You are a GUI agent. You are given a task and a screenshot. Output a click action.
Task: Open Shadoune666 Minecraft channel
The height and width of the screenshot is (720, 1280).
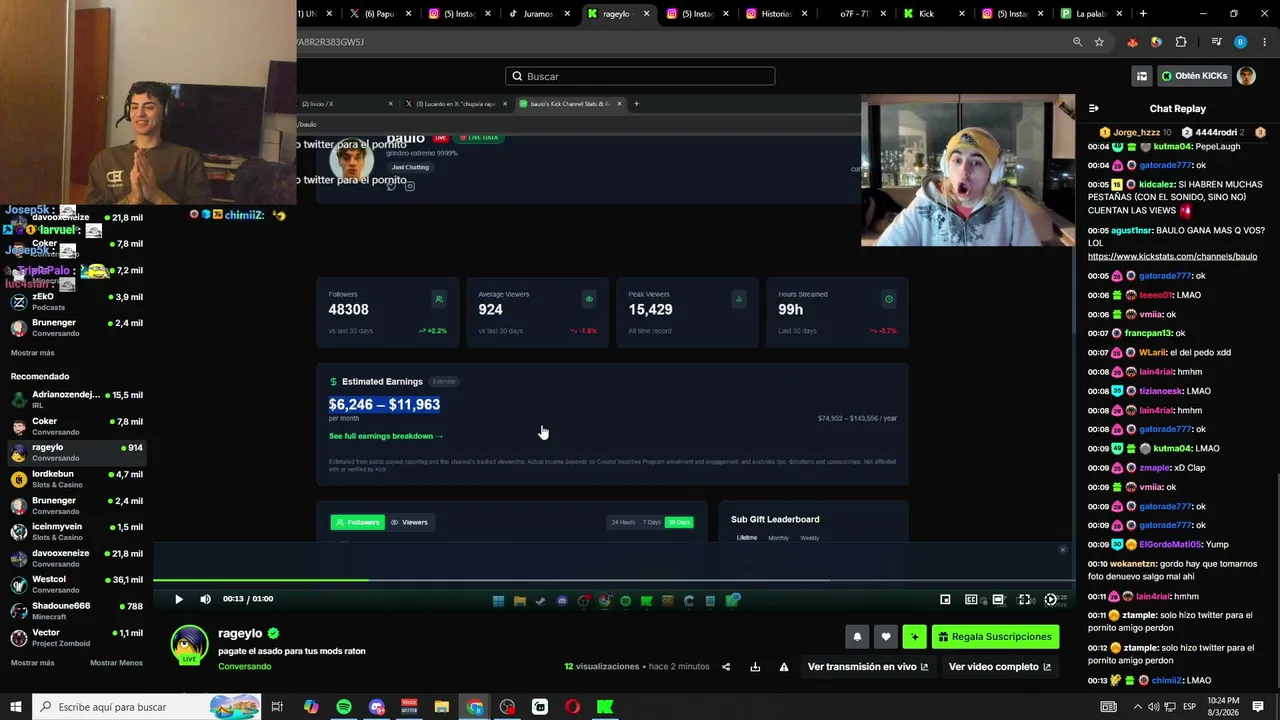[x=77, y=611]
